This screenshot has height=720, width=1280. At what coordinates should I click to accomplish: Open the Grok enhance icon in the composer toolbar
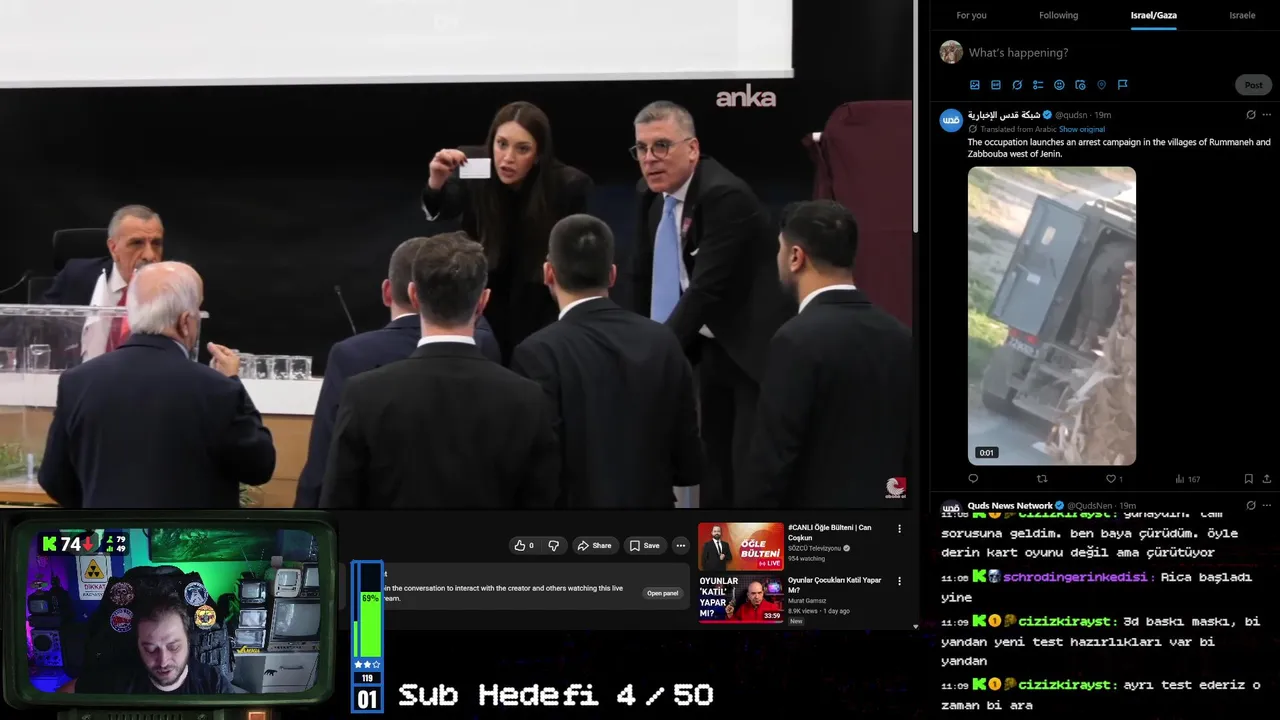click(x=1017, y=85)
